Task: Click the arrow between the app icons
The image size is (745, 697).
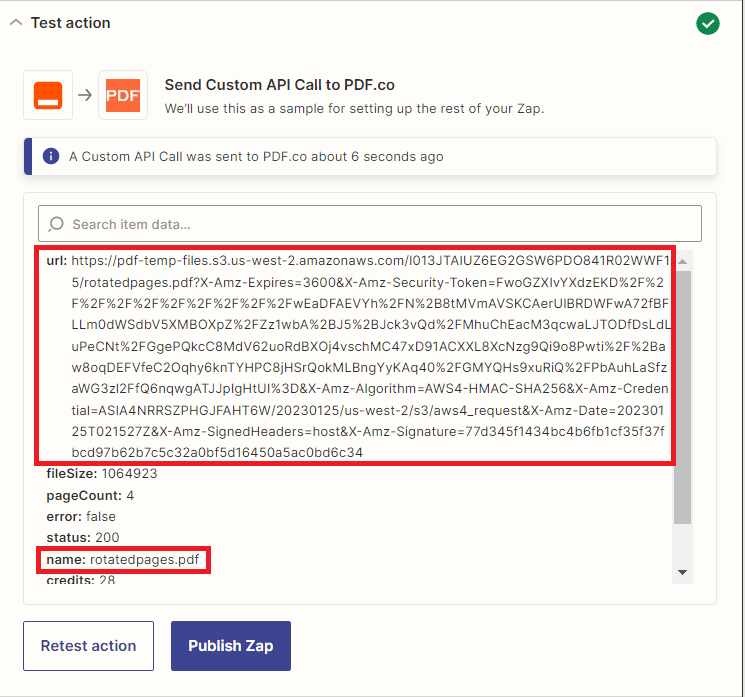Action: click(x=86, y=95)
